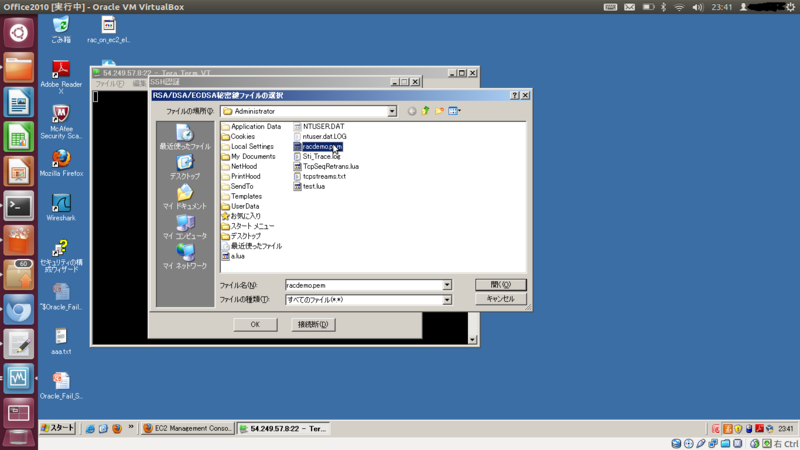
Task: Click Firefox quick launch taskbar icon
Action: coord(116,429)
